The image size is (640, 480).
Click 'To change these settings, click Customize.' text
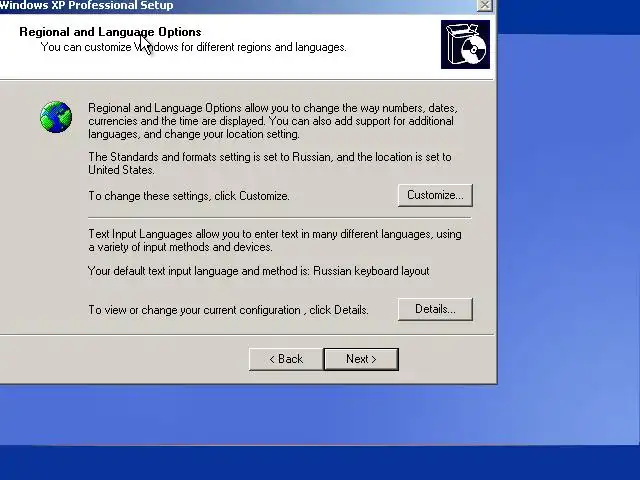(189, 196)
